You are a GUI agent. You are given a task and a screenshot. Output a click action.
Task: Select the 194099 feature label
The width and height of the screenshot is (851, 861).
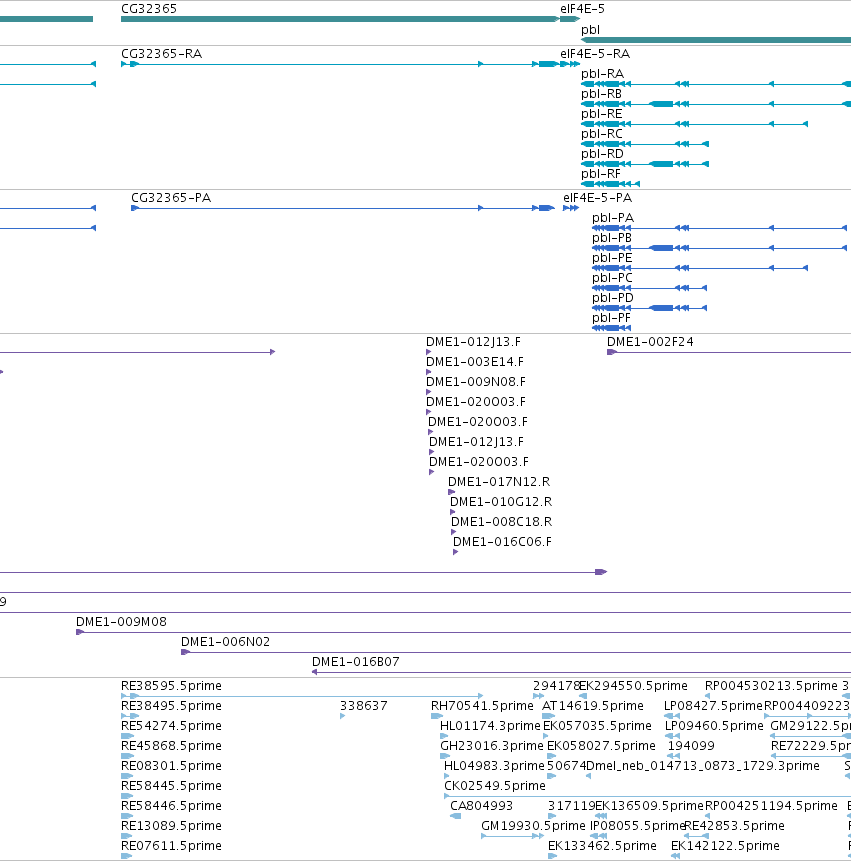(691, 746)
